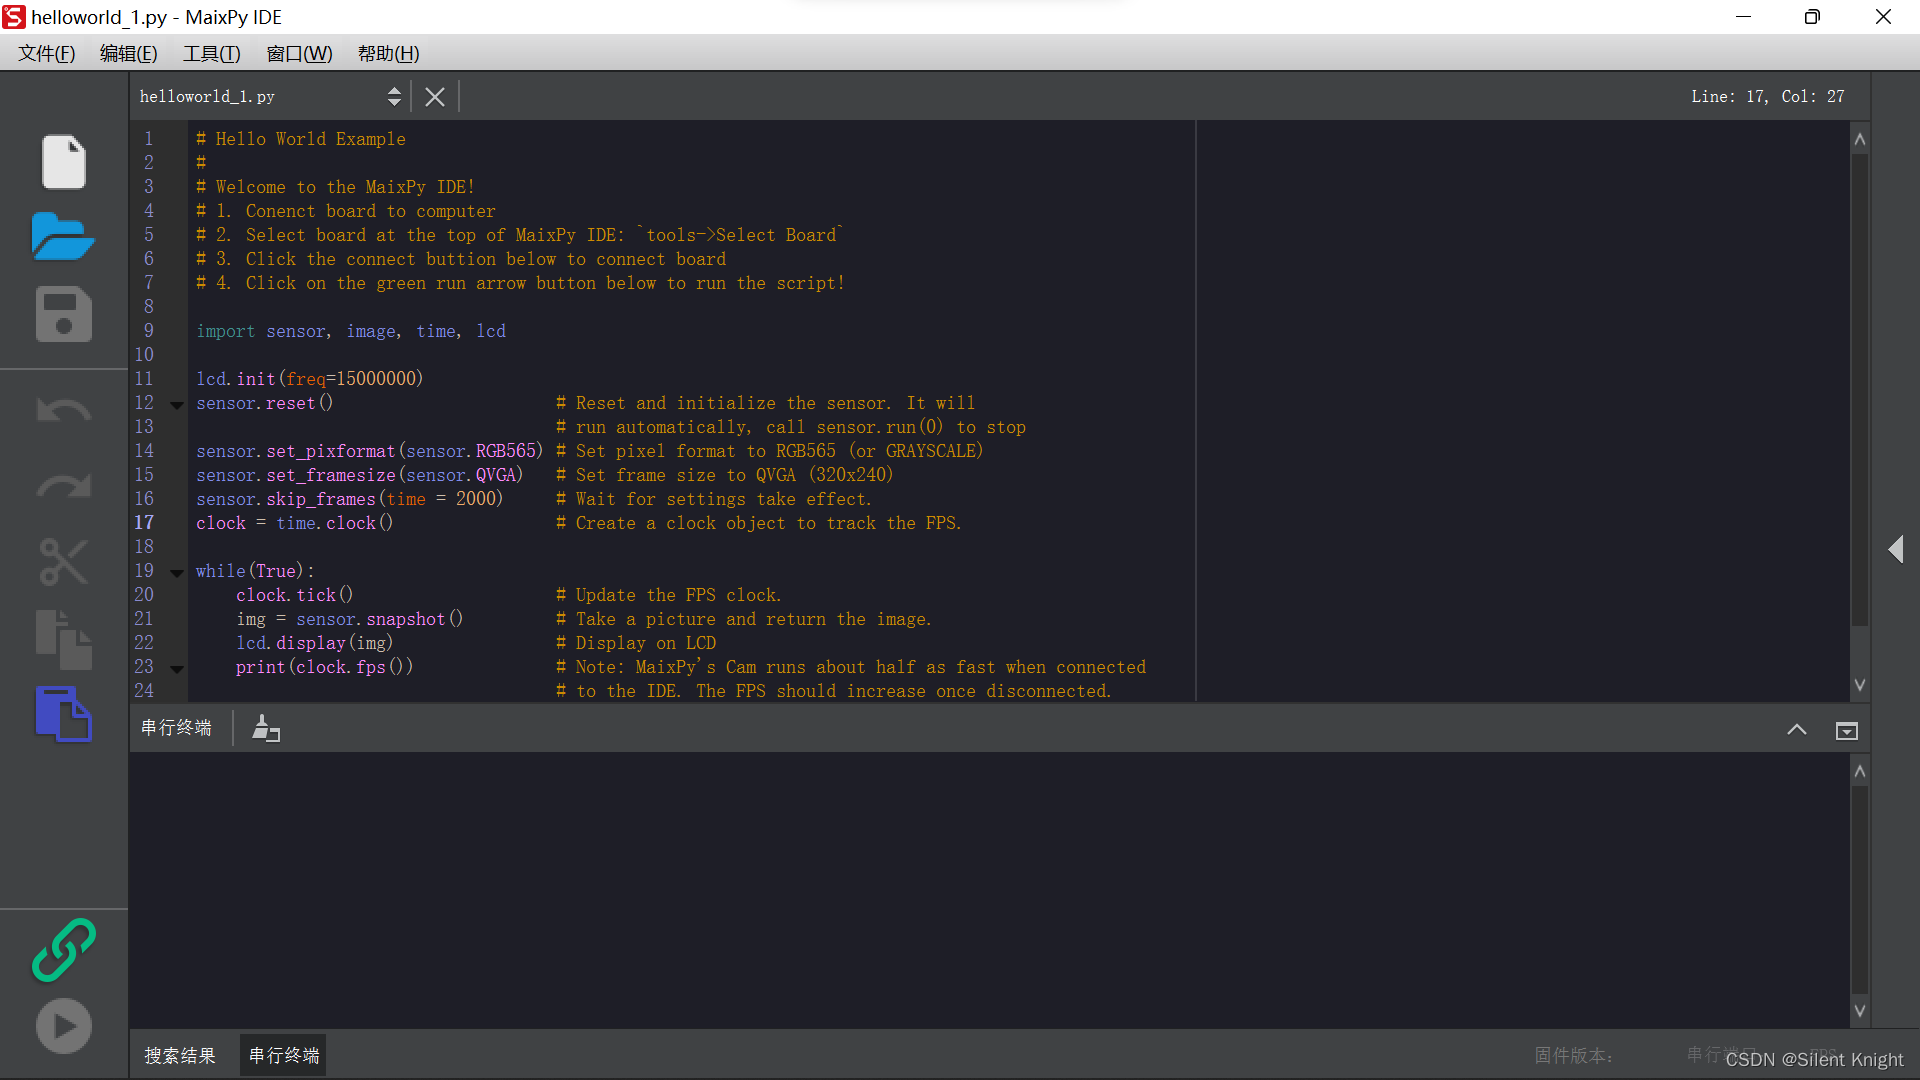
Task: Fold the while loop at line 19
Action: pyautogui.click(x=177, y=573)
